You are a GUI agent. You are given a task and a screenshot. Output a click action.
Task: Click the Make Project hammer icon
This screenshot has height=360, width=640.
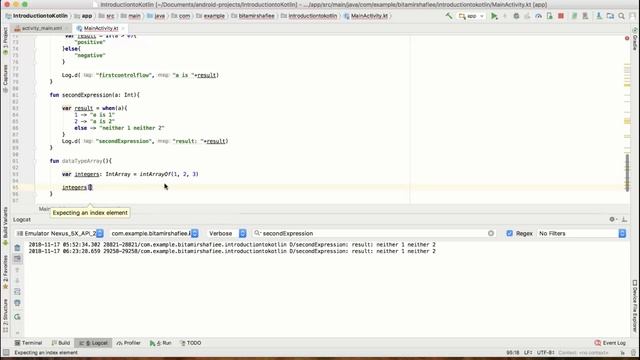[449, 16]
